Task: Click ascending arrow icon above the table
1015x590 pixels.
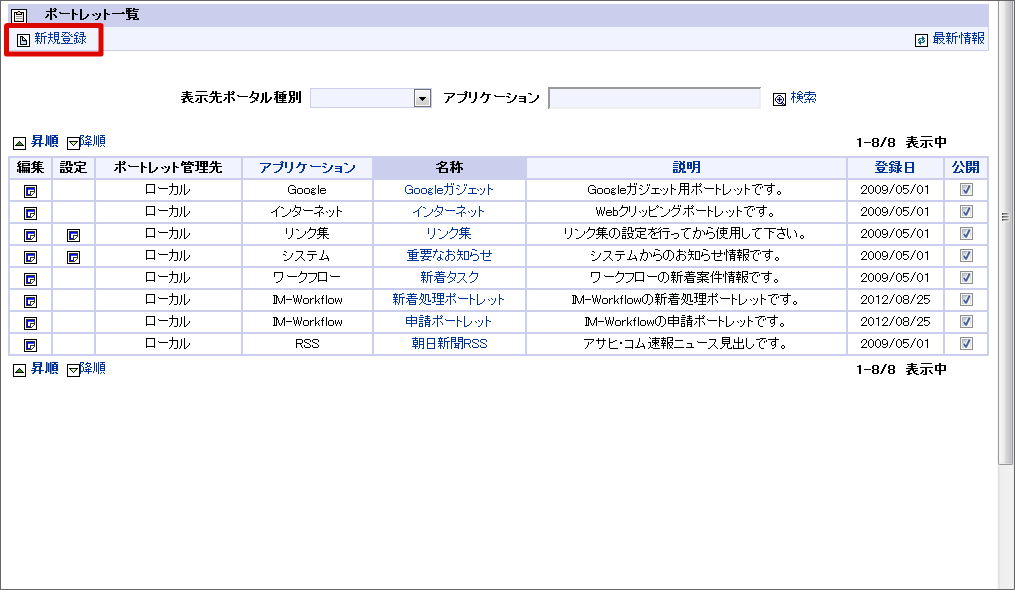Action: [x=19, y=143]
